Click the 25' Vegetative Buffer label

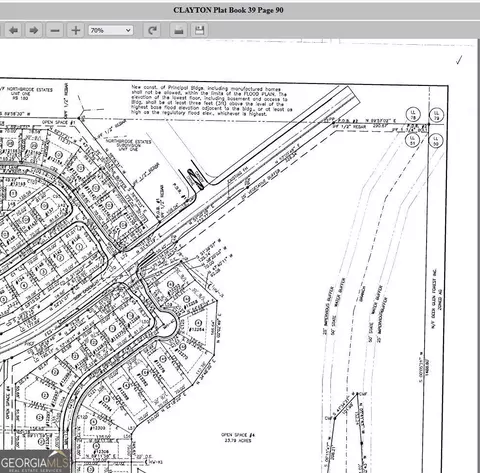coord(260,184)
